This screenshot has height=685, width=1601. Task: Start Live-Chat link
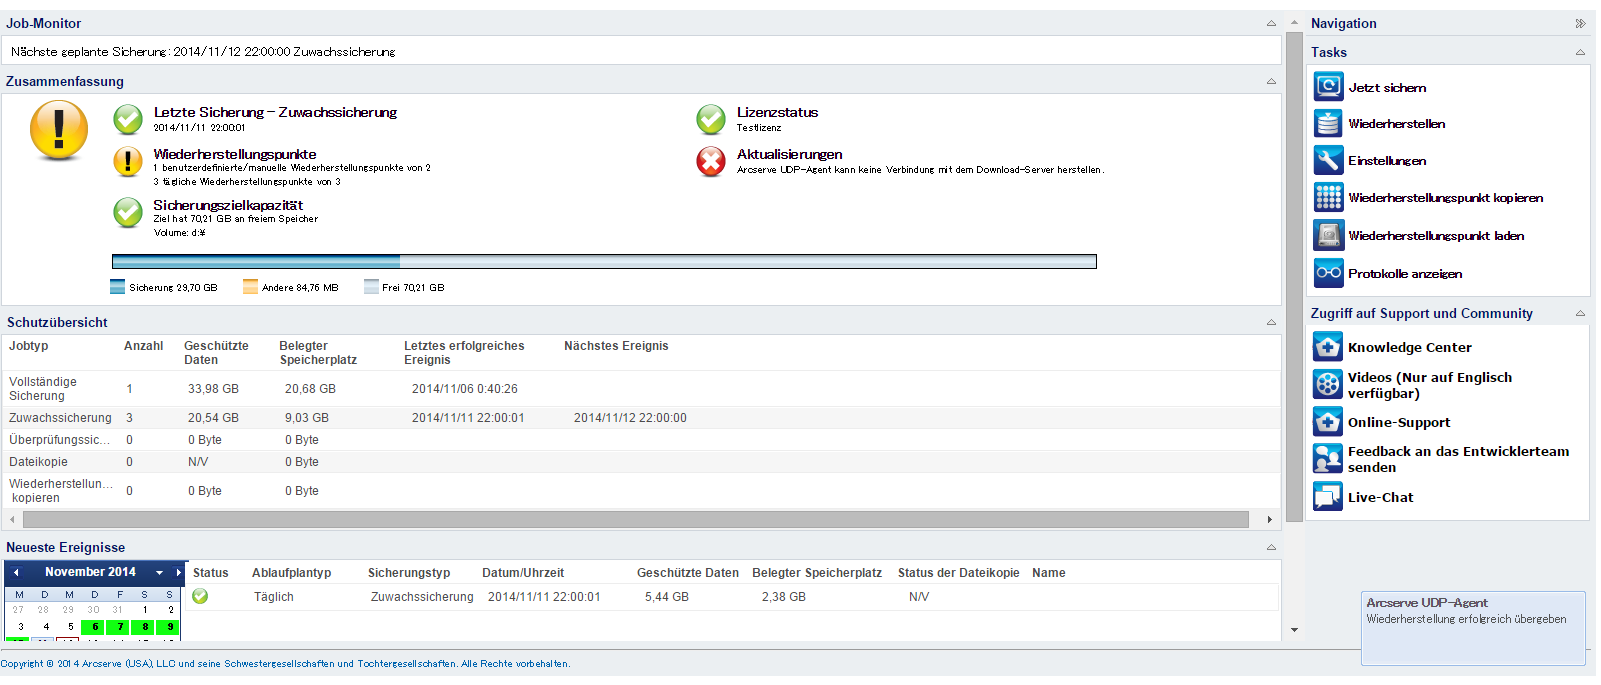click(x=1381, y=498)
